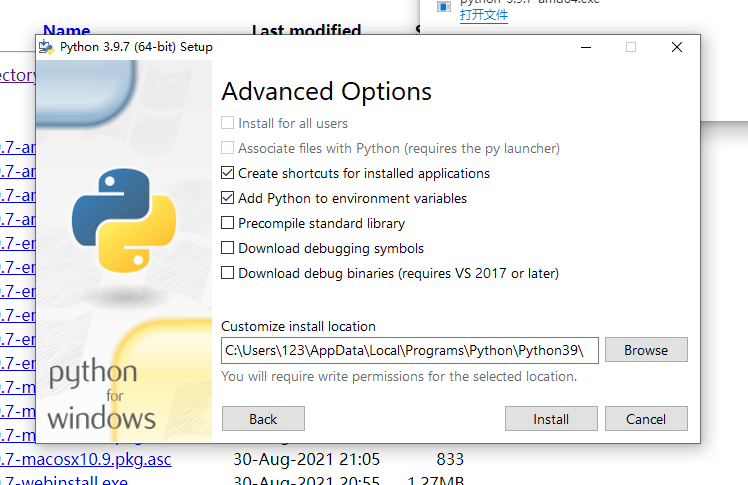Close the Python Setup window
Screen dimensions: 748x485
(676, 47)
